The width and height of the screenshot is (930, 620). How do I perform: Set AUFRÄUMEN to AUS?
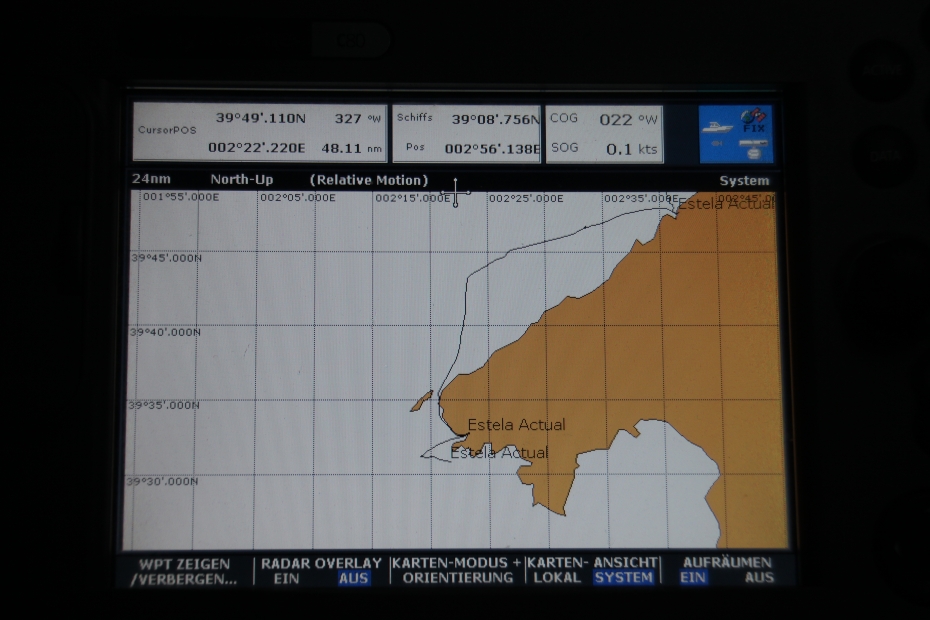pos(759,577)
